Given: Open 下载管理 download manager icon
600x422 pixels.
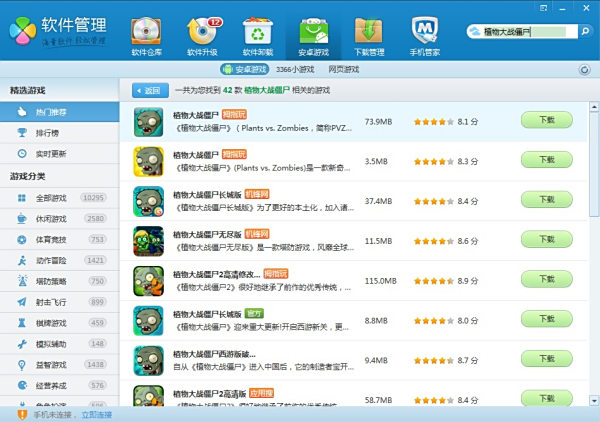Looking at the screenshot, I should 369,37.
